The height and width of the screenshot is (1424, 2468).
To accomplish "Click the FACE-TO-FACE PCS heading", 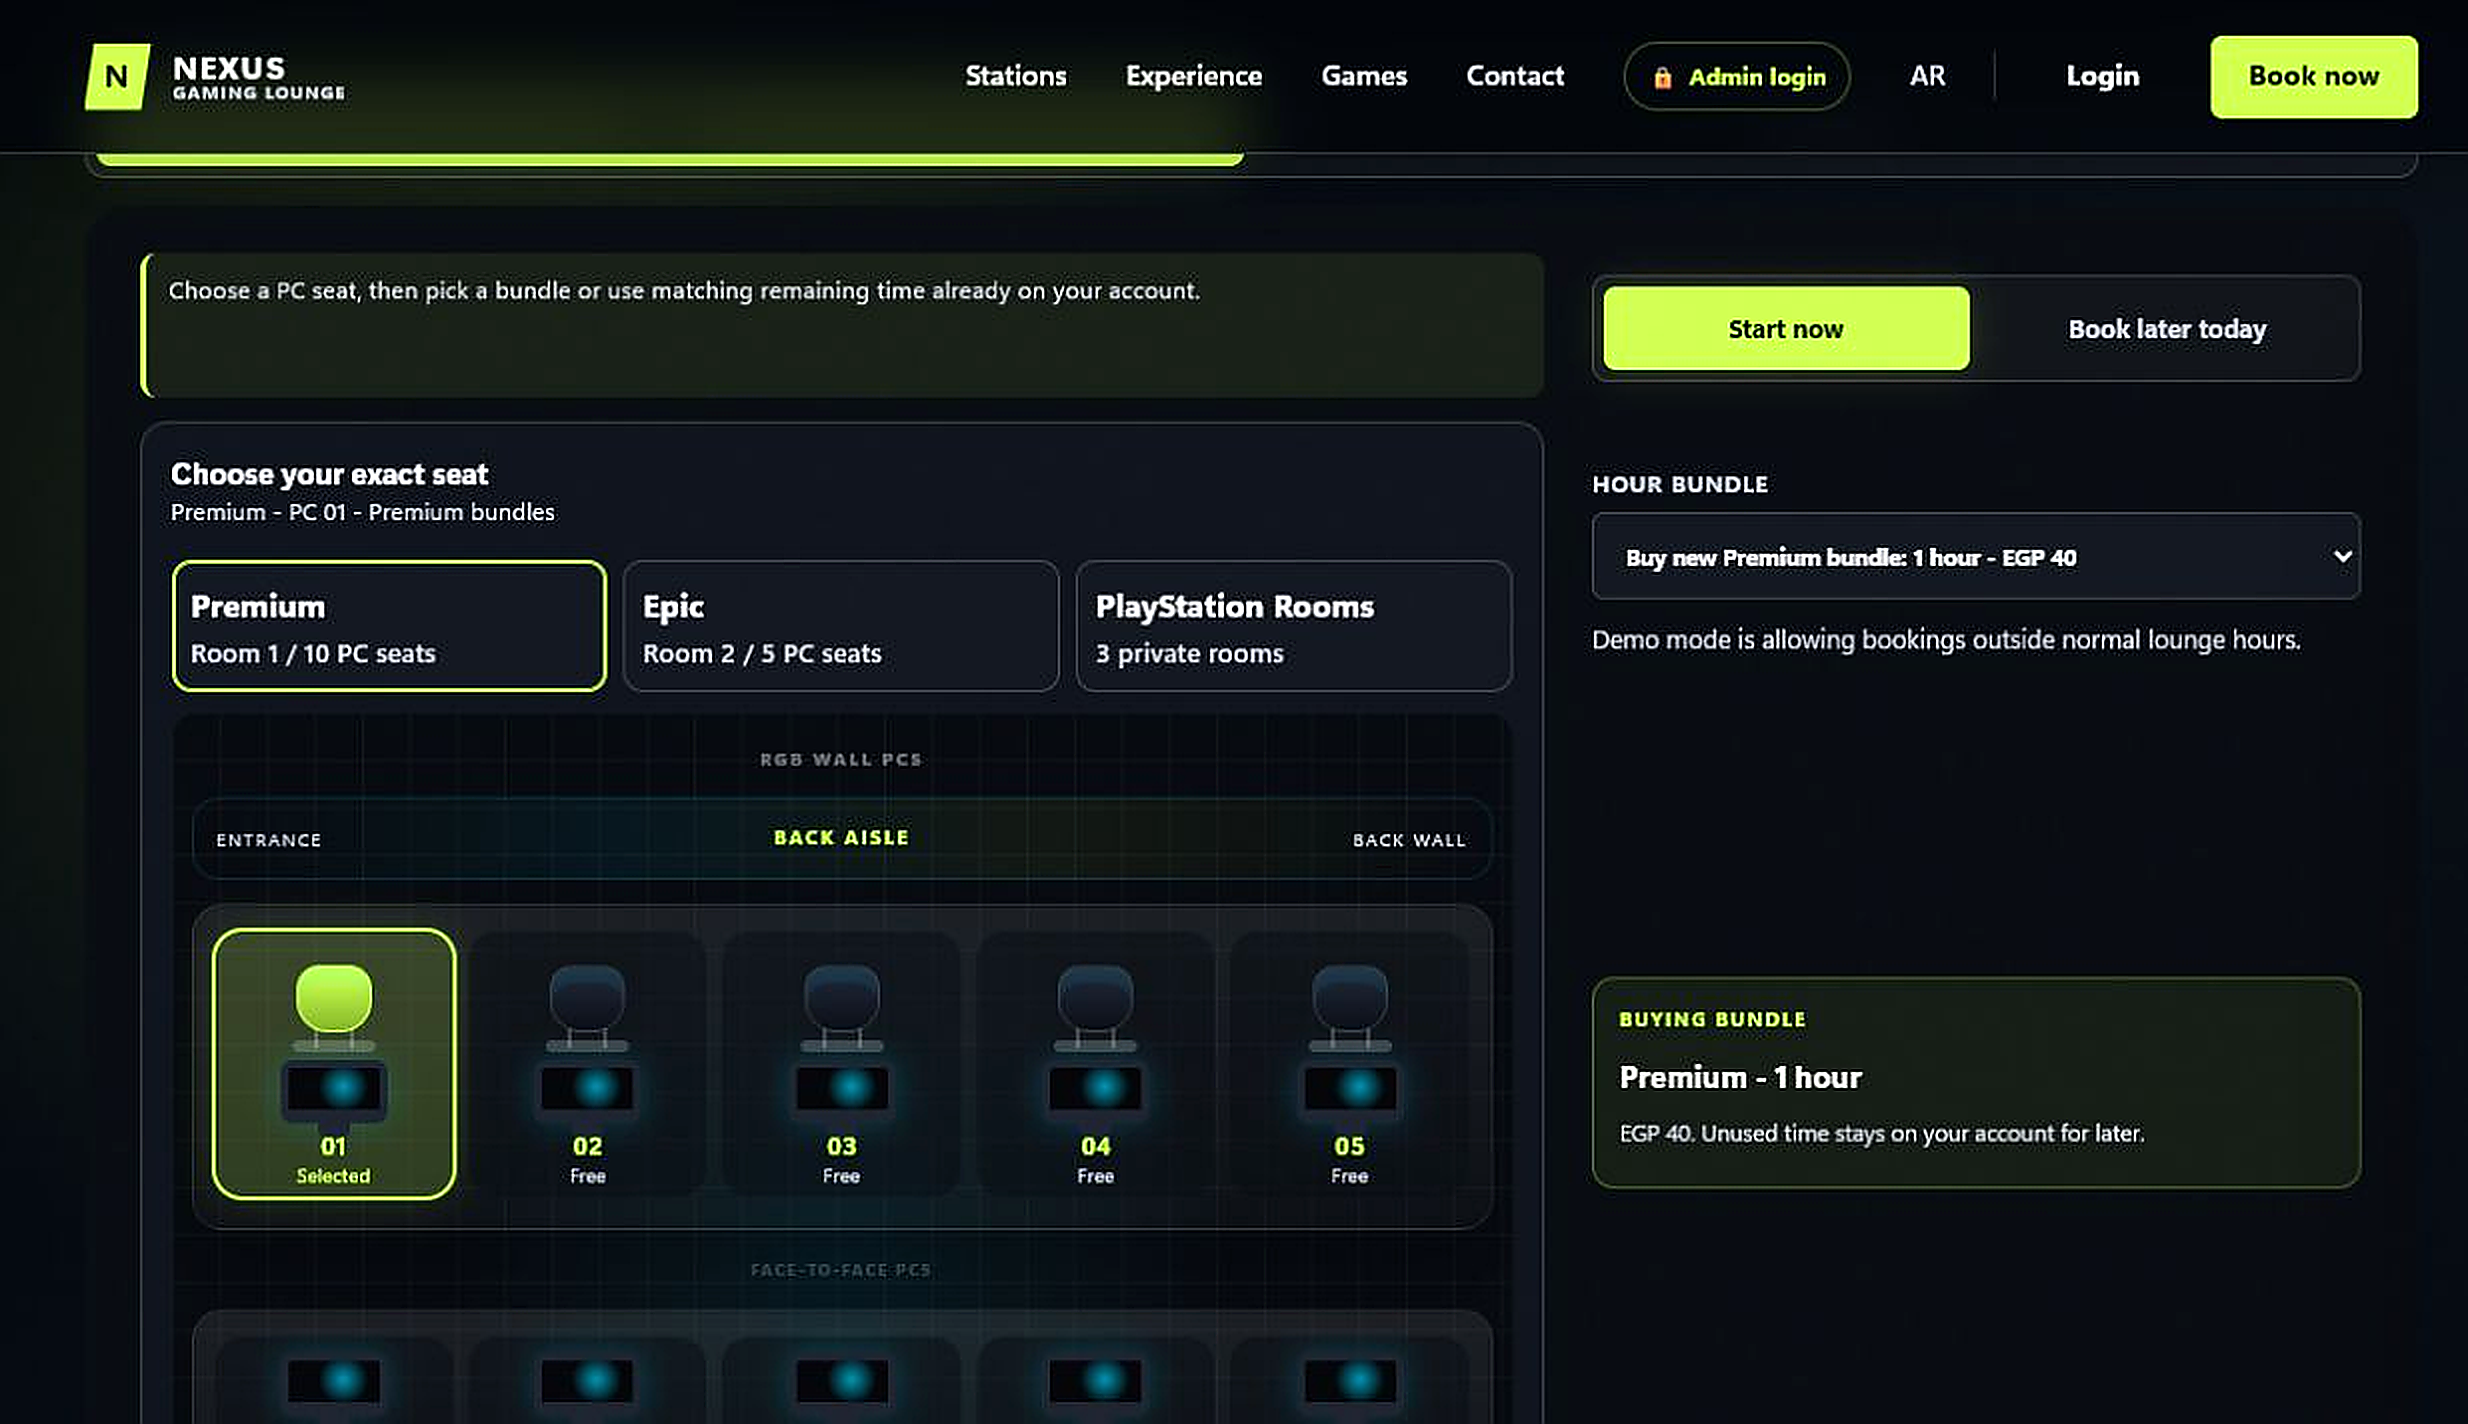I will point(841,1270).
